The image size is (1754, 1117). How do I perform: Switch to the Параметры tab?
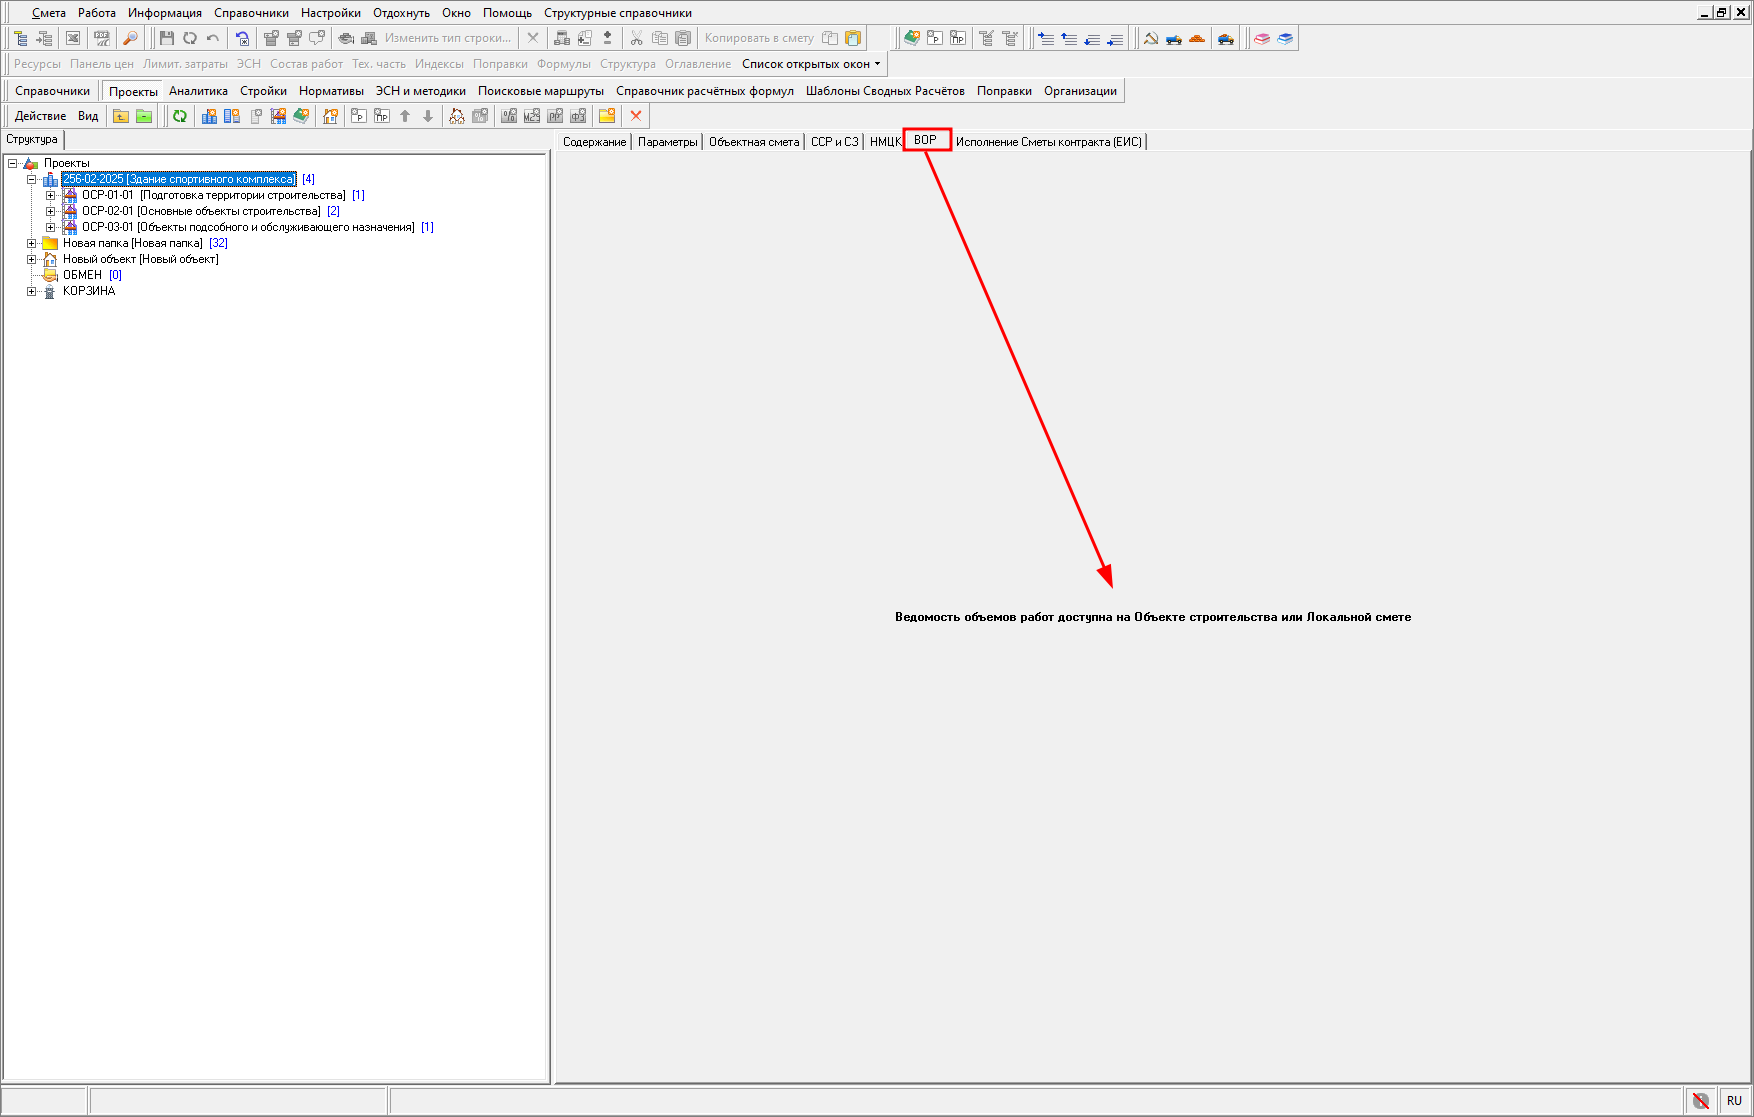point(667,142)
